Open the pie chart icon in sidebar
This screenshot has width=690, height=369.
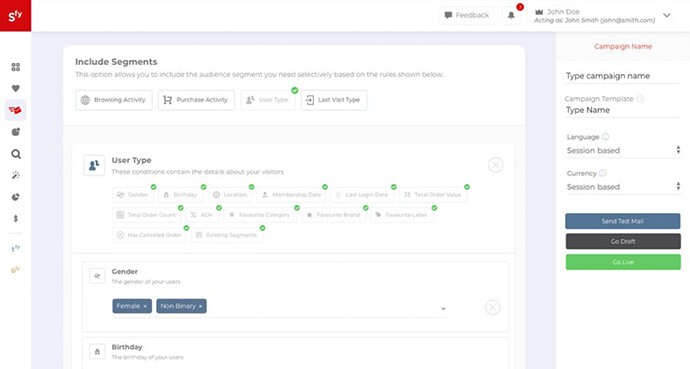[x=16, y=197]
